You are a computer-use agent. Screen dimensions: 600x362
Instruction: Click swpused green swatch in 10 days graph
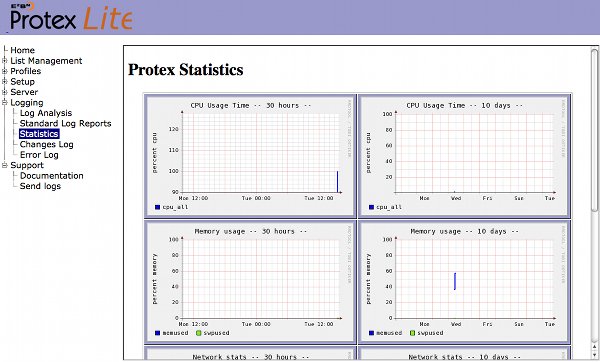click(x=412, y=333)
